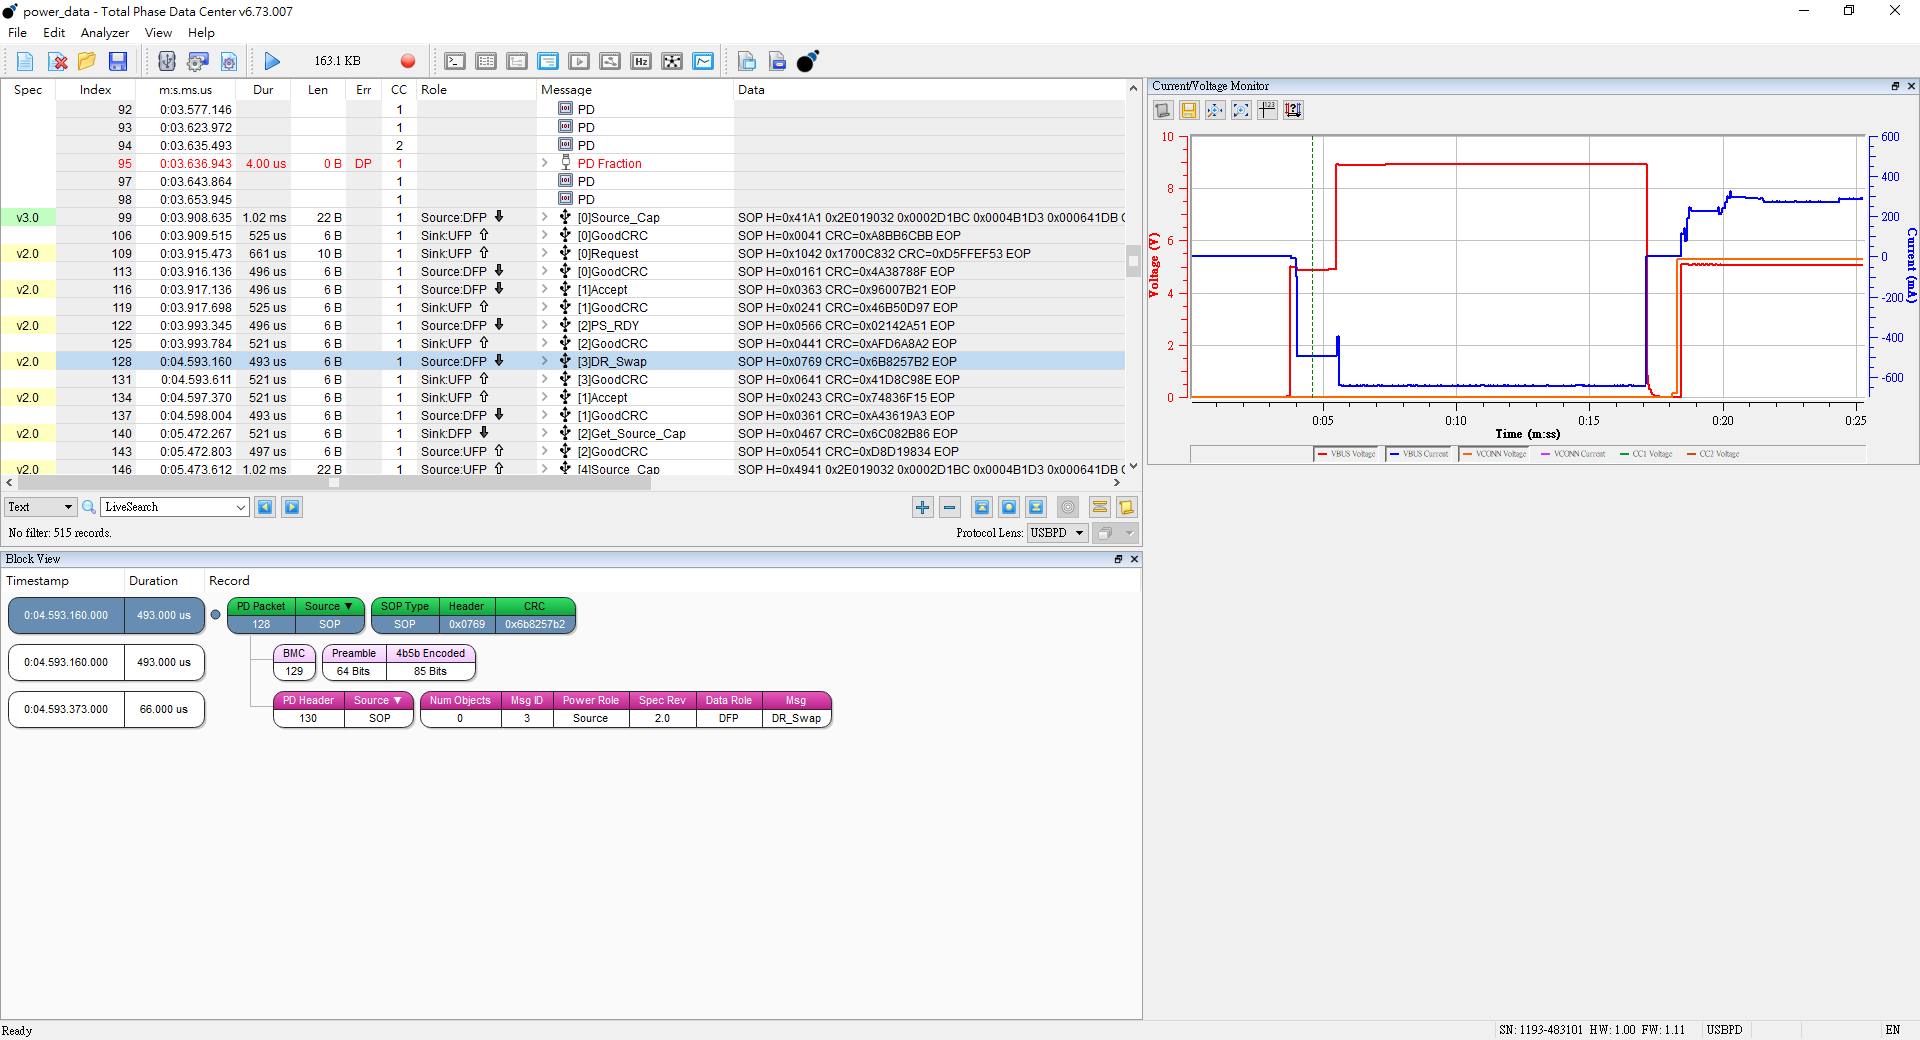
Task: Click the next search result arrow button
Action: pyautogui.click(x=292, y=507)
